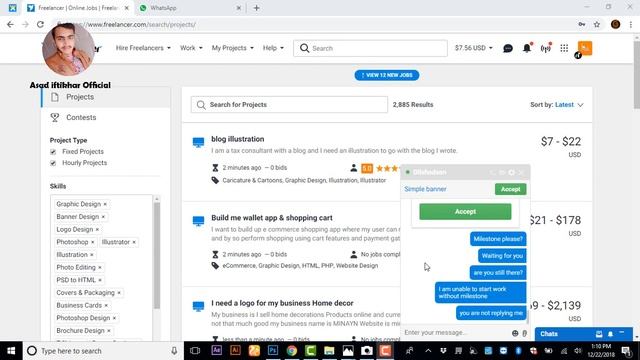Open the $7.56 USD balance dropdown
The image size is (640, 360).
[473, 48]
